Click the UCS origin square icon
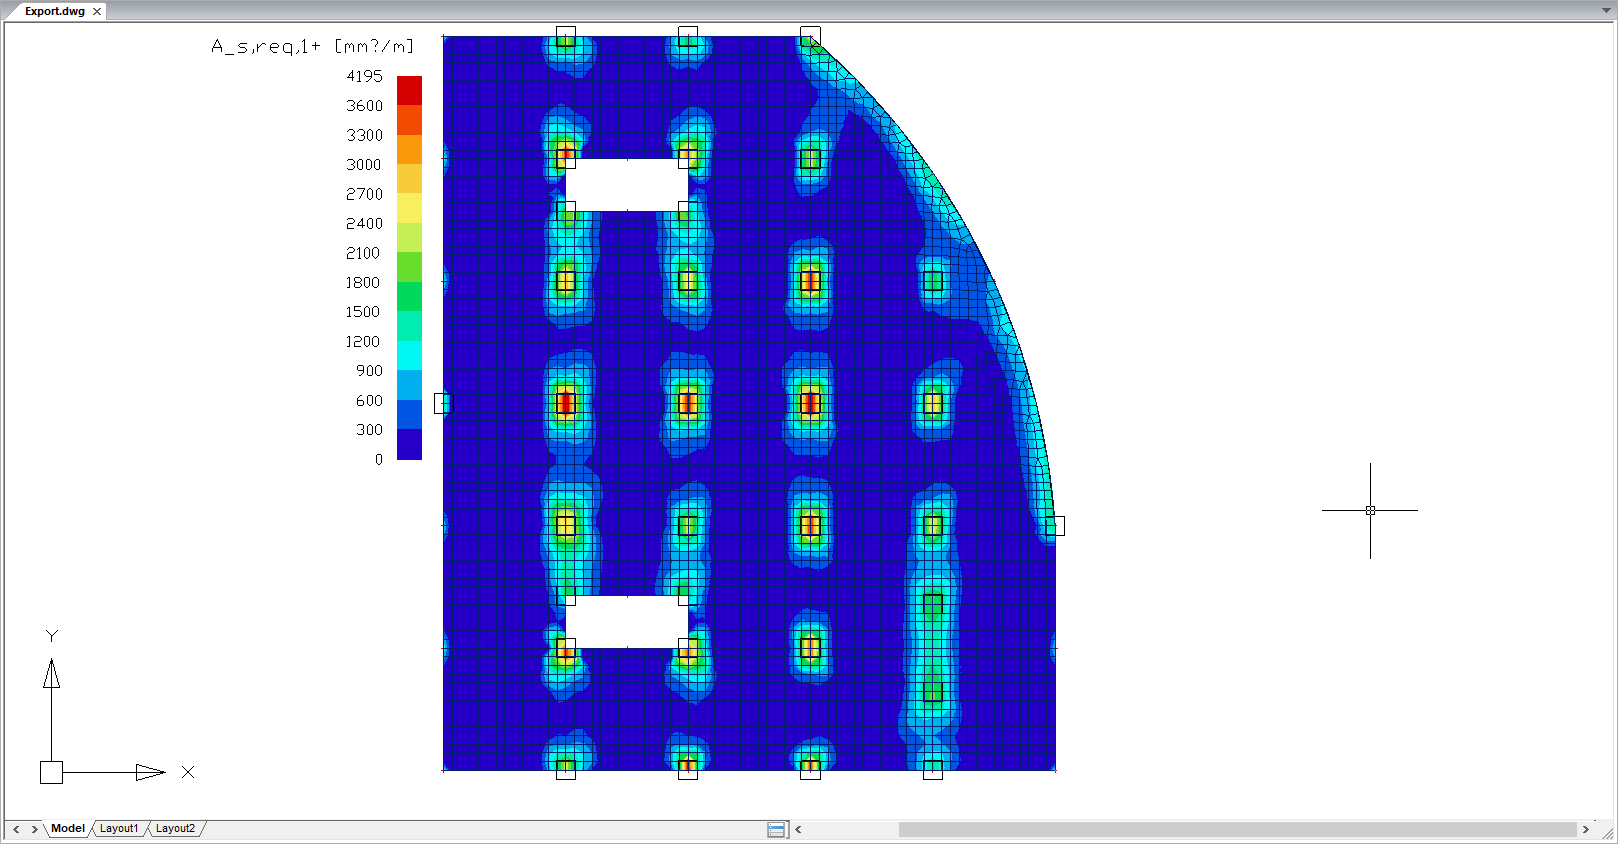The width and height of the screenshot is (1618, 844). [x=51, y=772]
